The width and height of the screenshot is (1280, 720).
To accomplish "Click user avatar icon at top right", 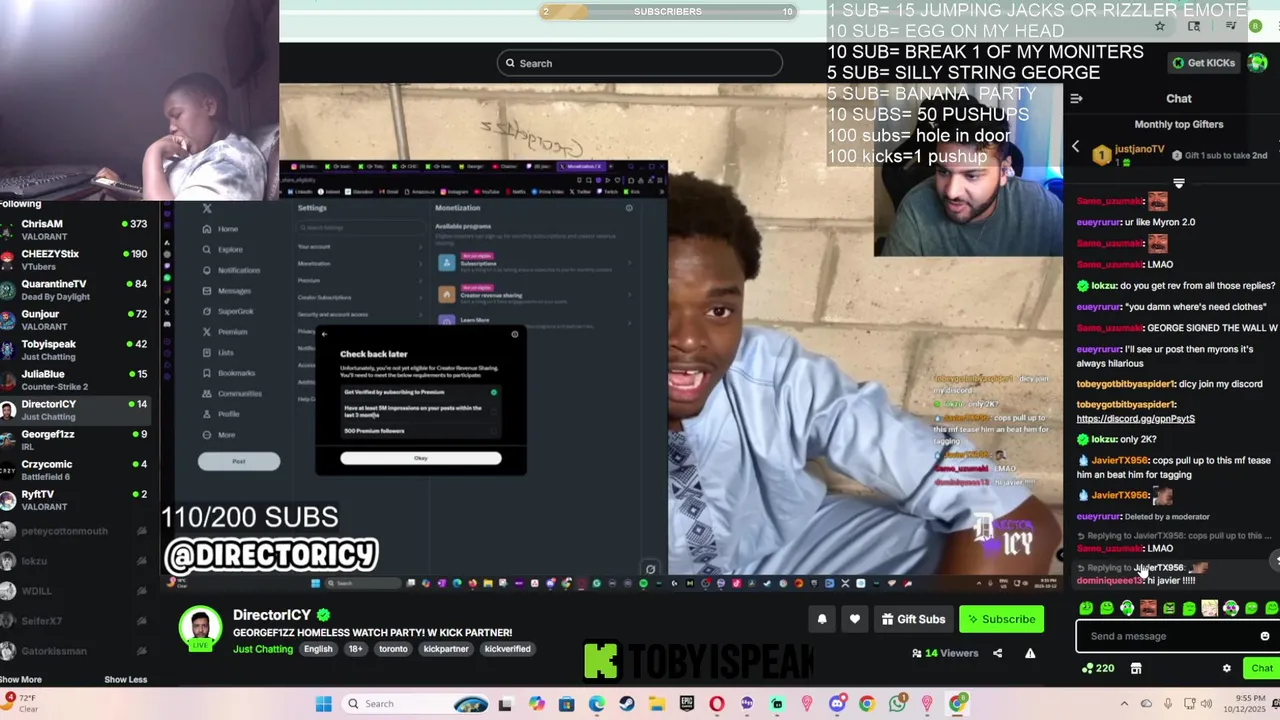I will click(1256, 63).
